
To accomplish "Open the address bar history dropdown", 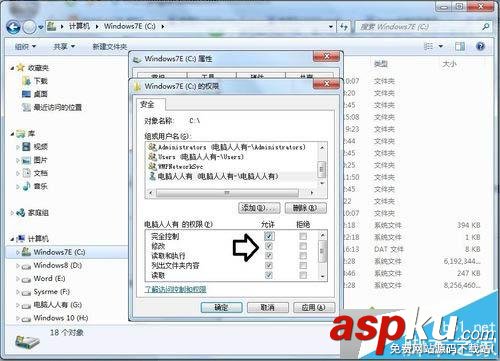I will coord(331,26).
